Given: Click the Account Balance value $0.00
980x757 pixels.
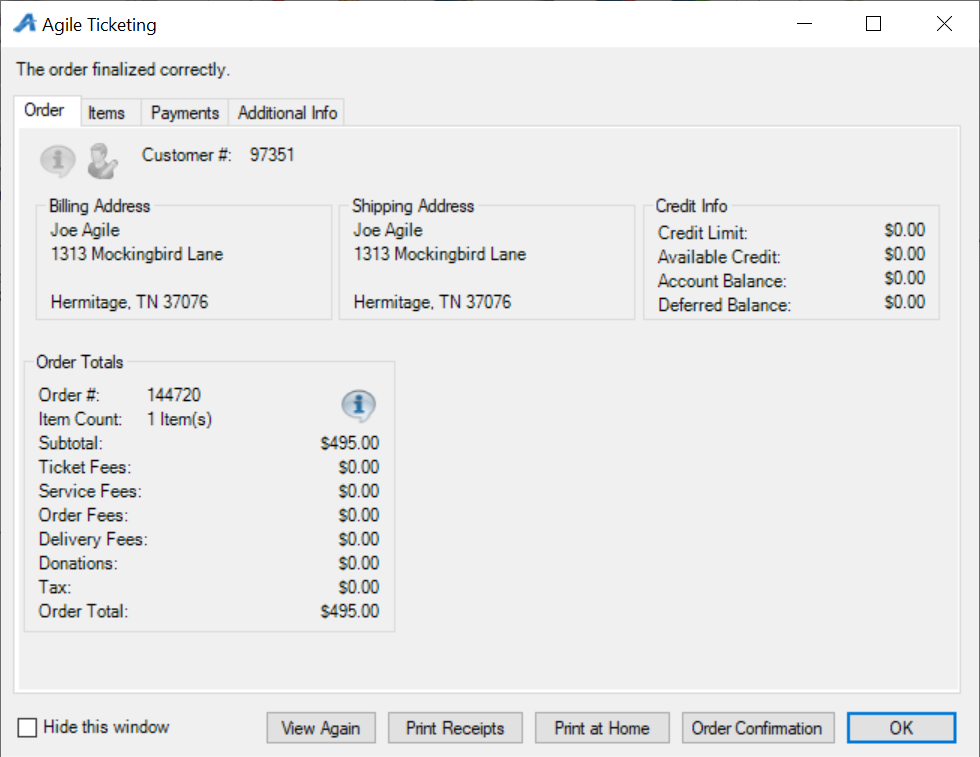Looking at the screenshot, I should tap(904, 278).
